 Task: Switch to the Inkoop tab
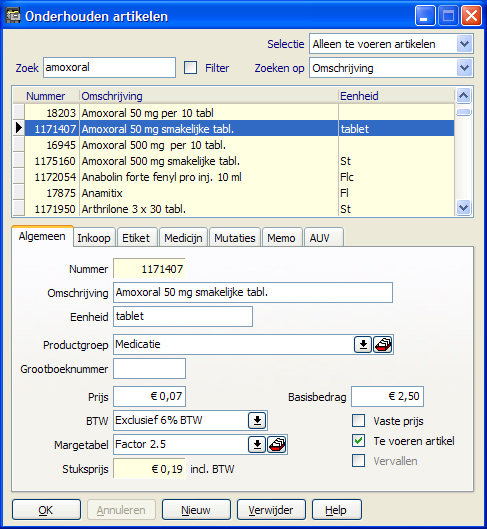(x=94, y=238)
